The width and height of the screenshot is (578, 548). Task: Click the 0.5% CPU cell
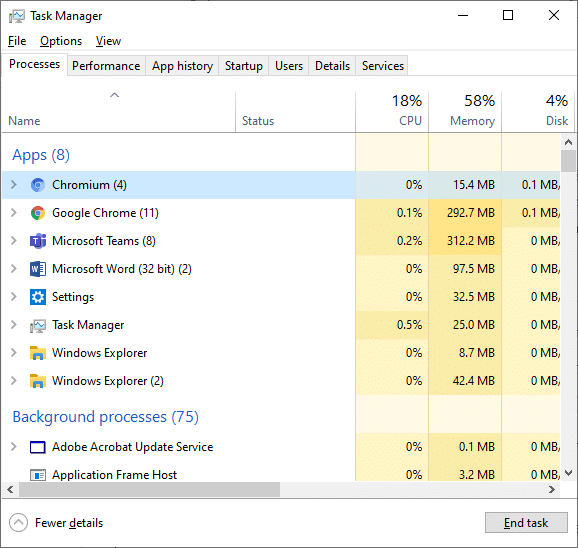tap(392, 325)
